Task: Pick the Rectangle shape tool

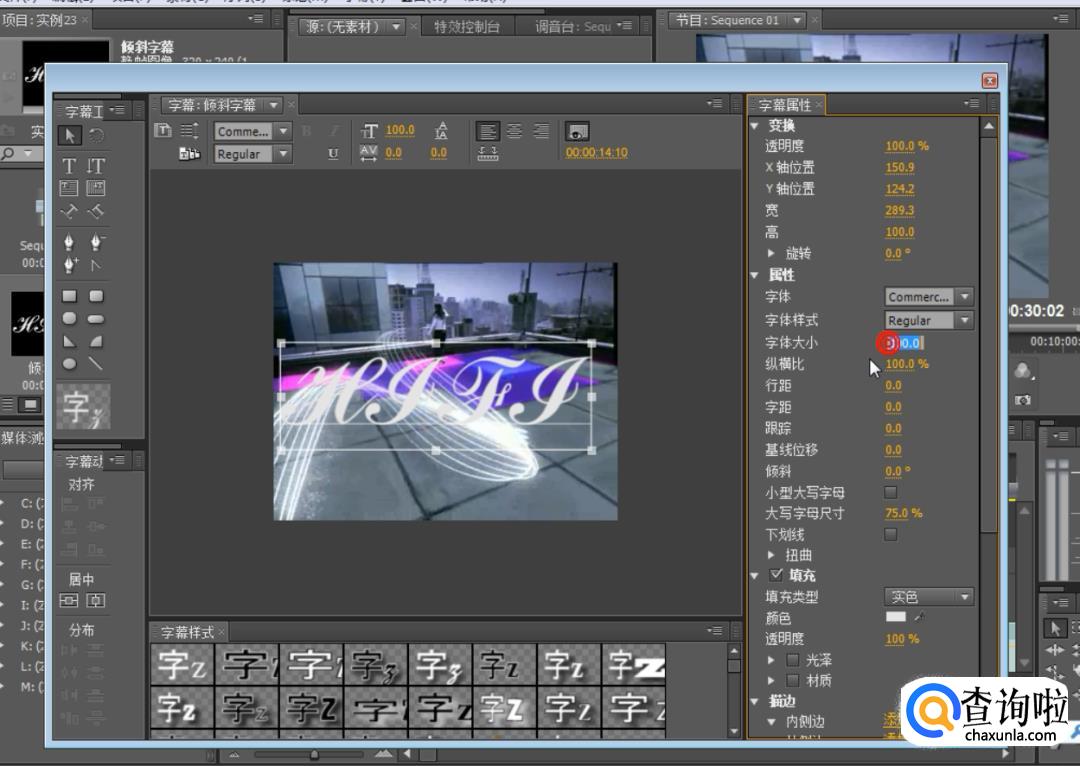Action: click(x=69, y=296)
